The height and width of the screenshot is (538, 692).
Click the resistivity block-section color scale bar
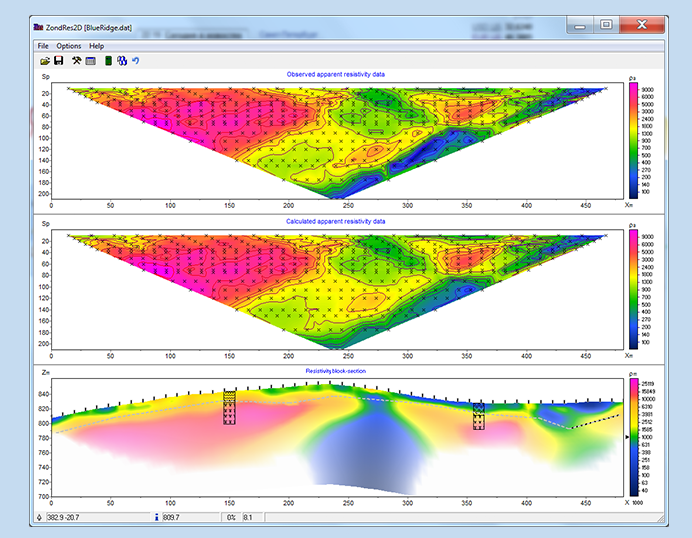(x=633, y=437)
